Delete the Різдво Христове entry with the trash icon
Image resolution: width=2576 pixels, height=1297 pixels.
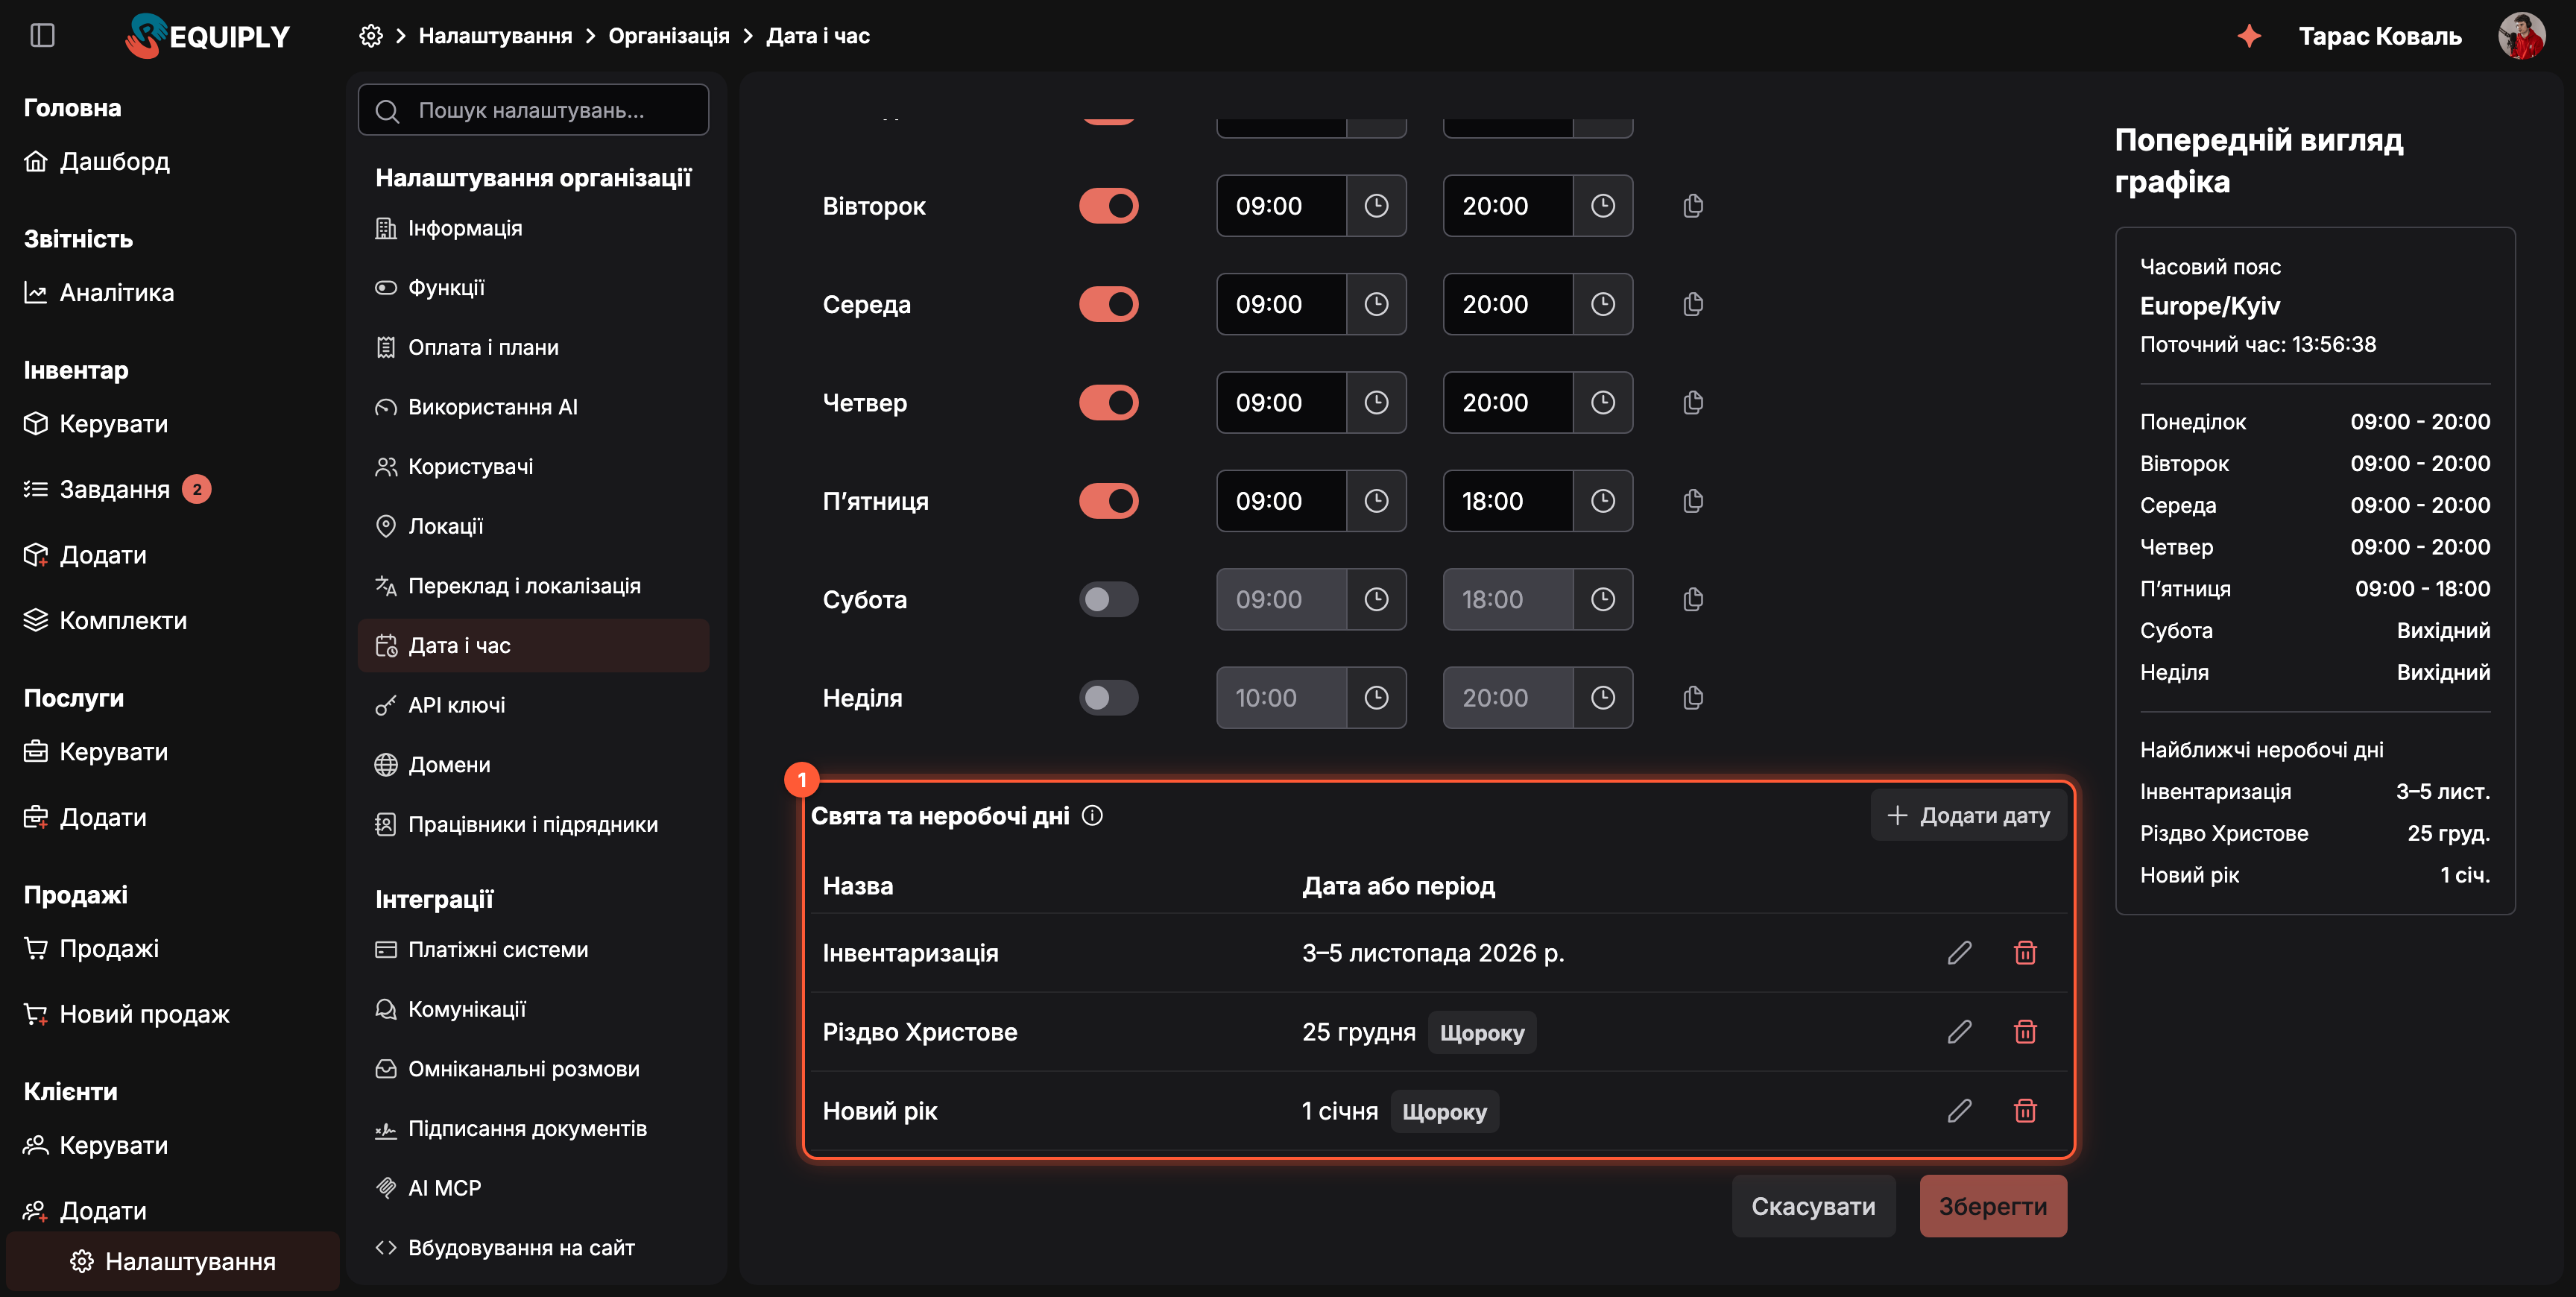(2025, 1032)
